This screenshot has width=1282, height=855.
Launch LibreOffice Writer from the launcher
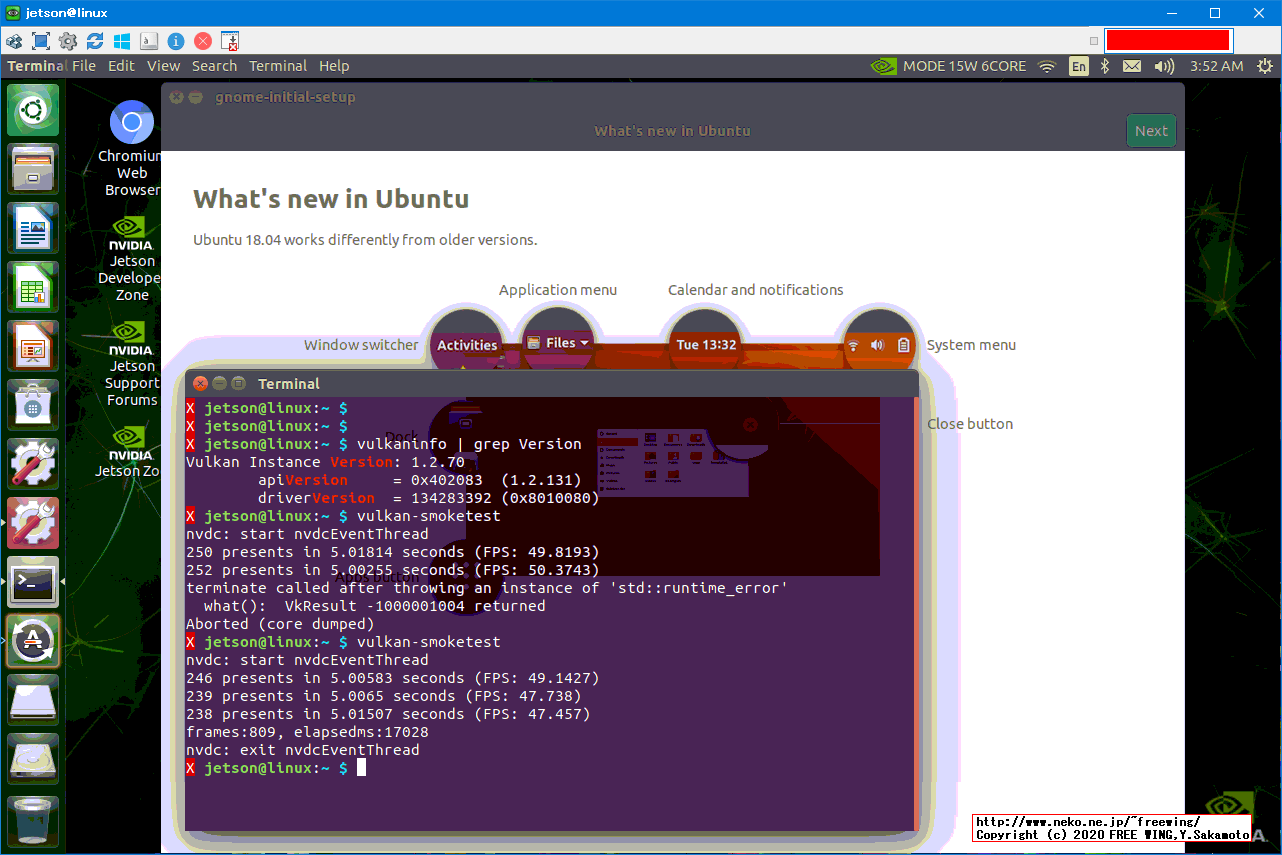33,228
